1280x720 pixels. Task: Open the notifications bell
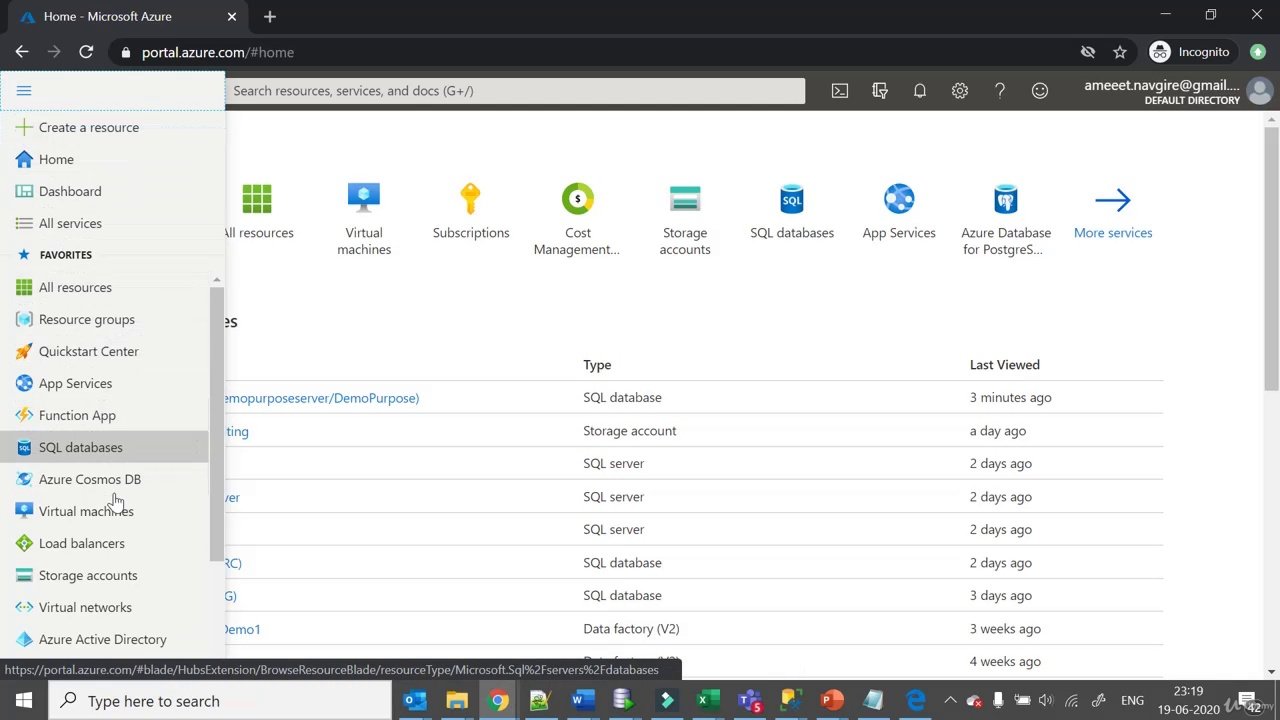(x=920, y=91)
